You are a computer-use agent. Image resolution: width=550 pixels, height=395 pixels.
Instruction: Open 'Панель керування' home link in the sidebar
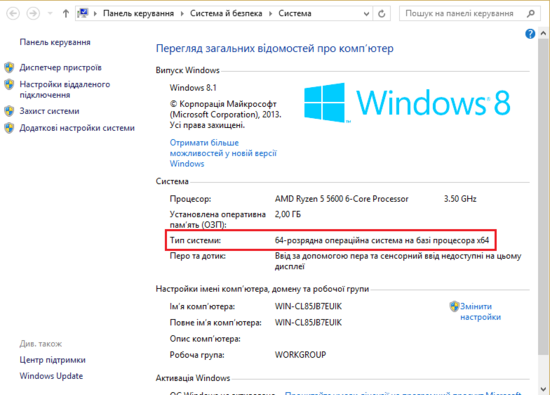click(x=55, y=42)
